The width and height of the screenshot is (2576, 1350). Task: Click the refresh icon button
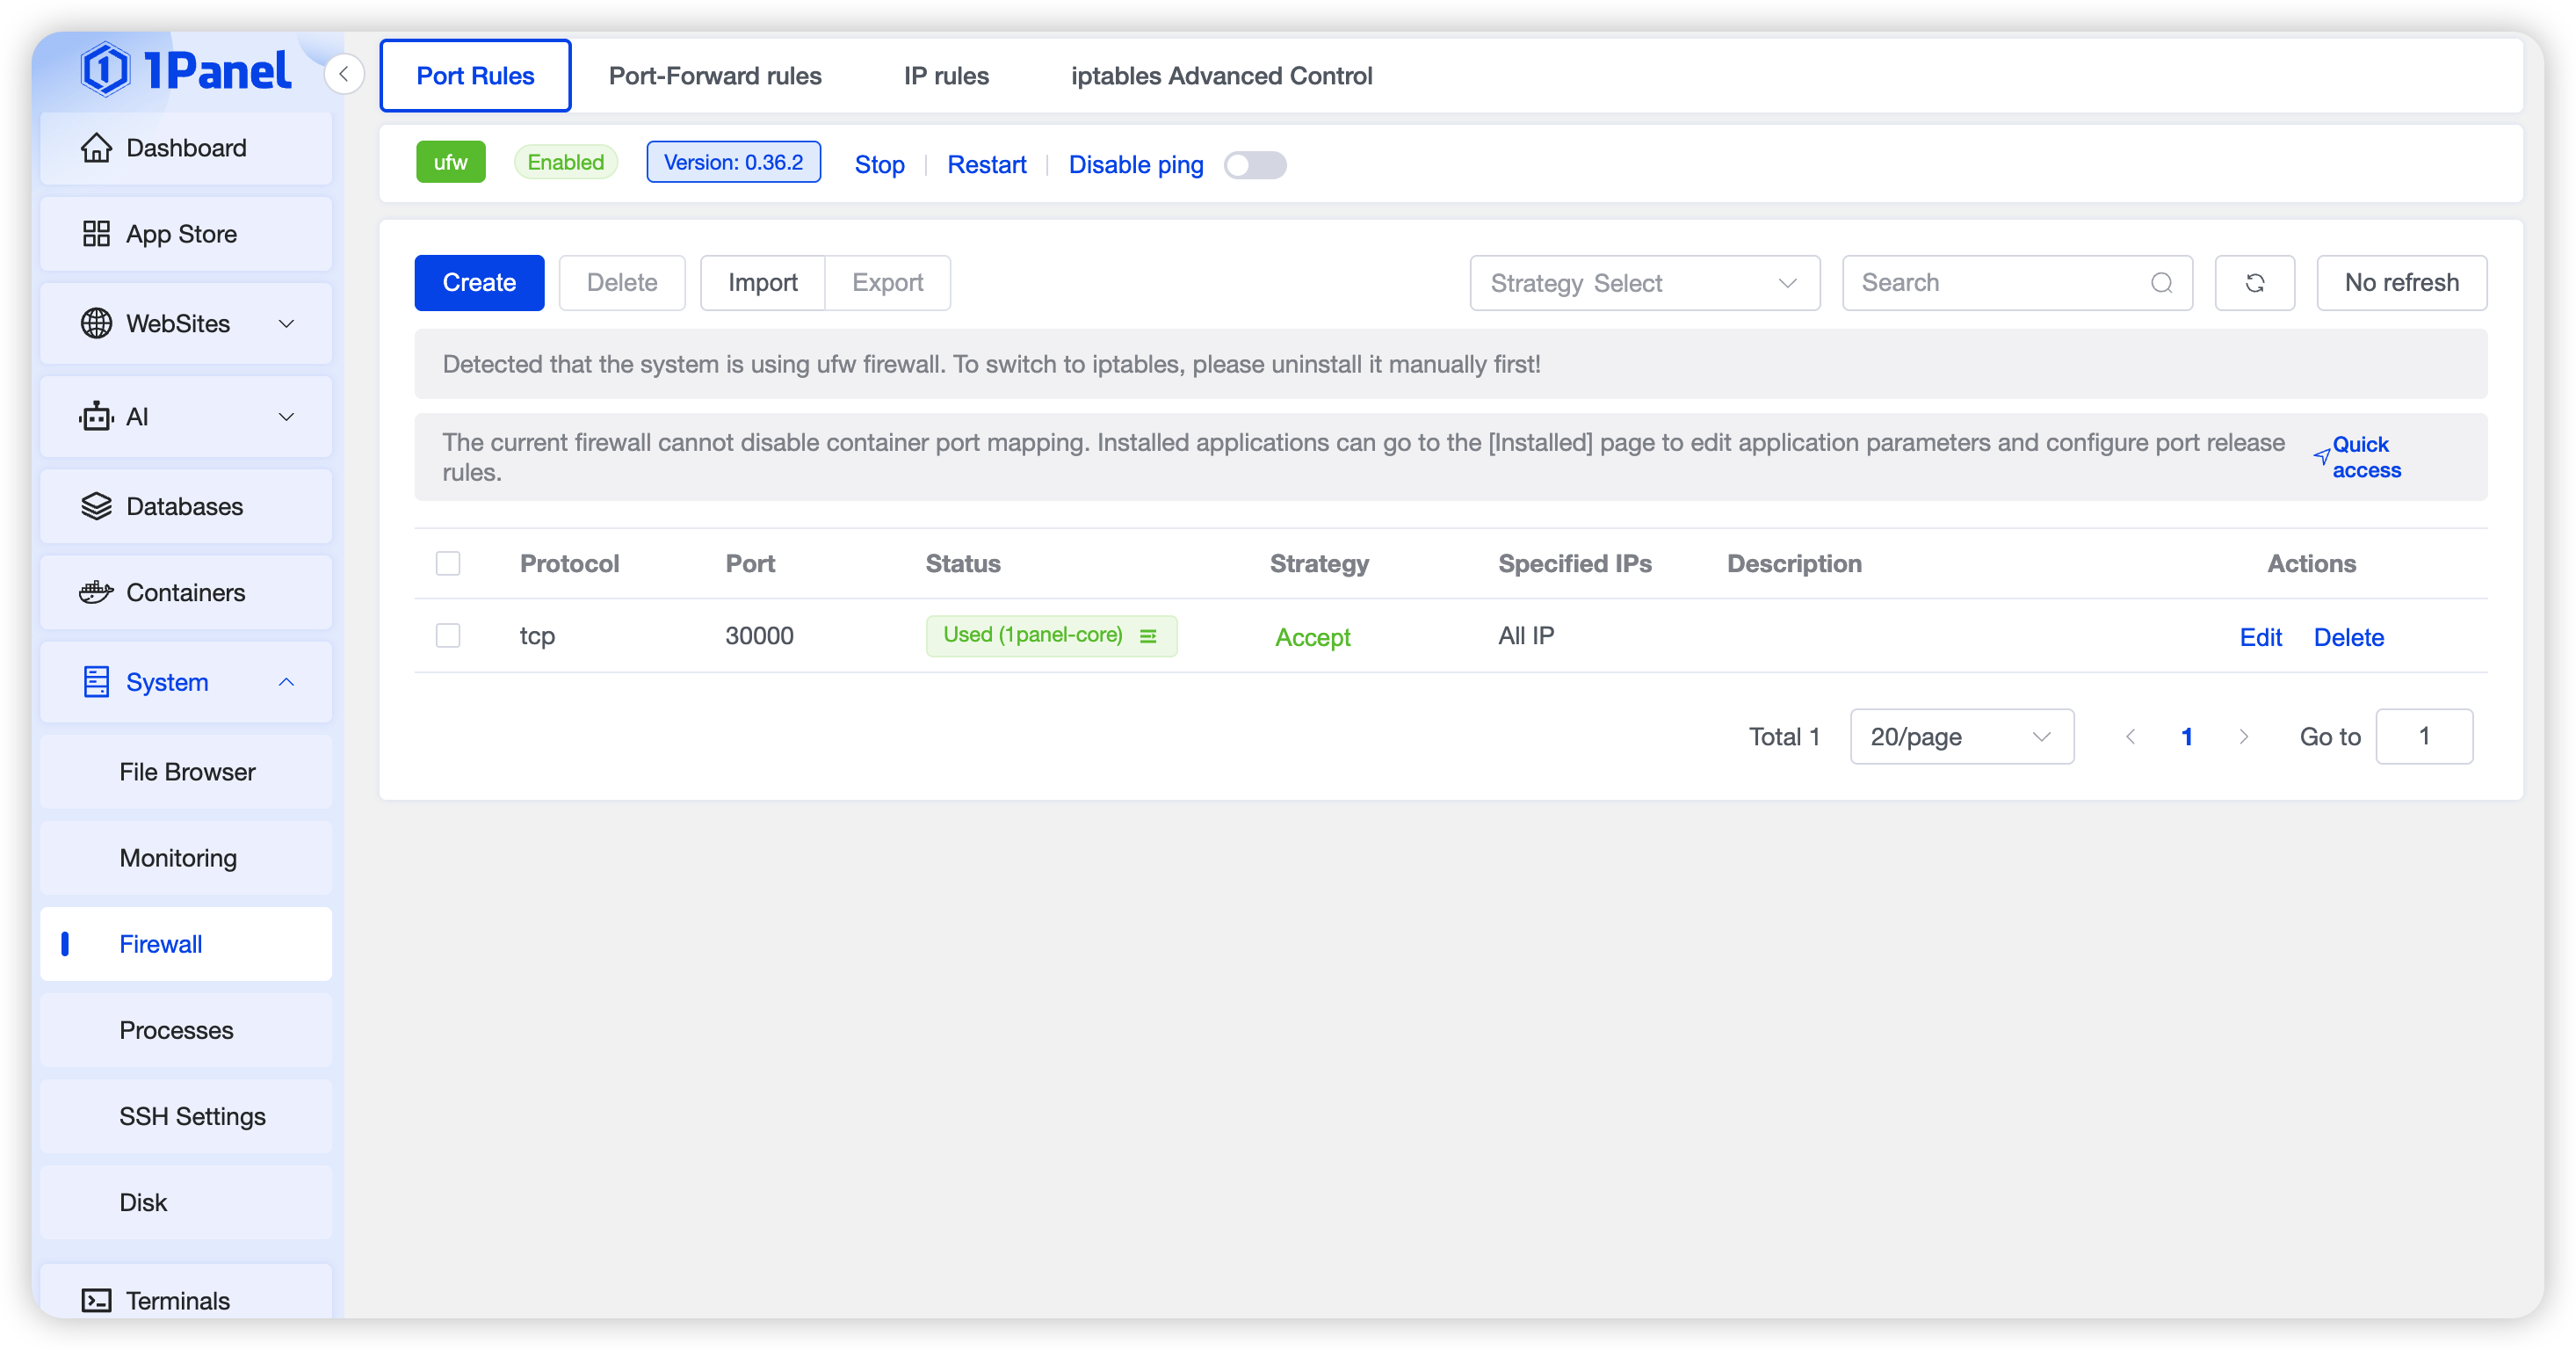click(x=2254, y=283)
